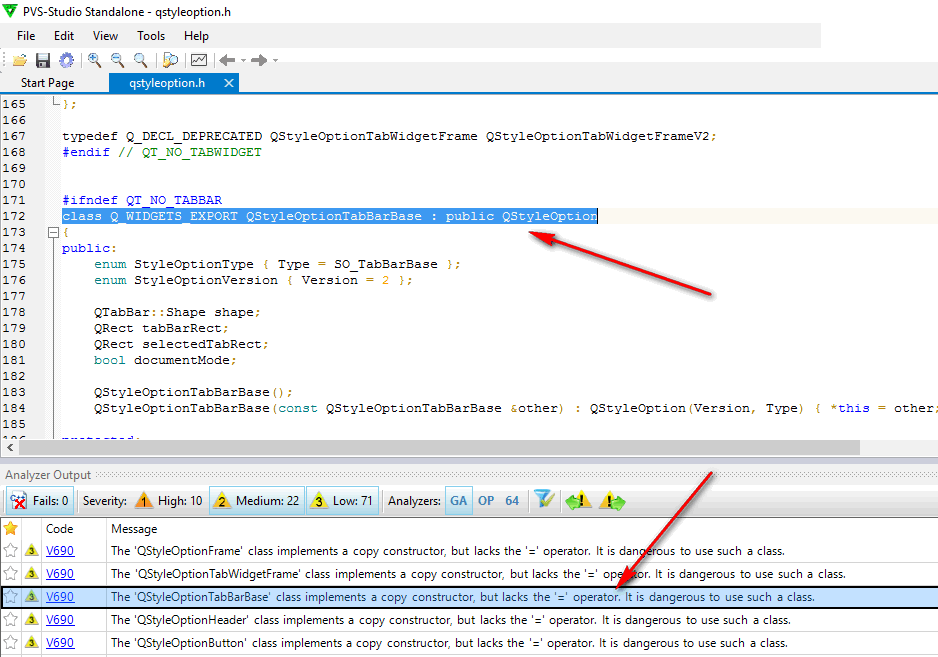Collapse the class block at line 173
This screenshot has height=657, width=938.
pos(53,232)
